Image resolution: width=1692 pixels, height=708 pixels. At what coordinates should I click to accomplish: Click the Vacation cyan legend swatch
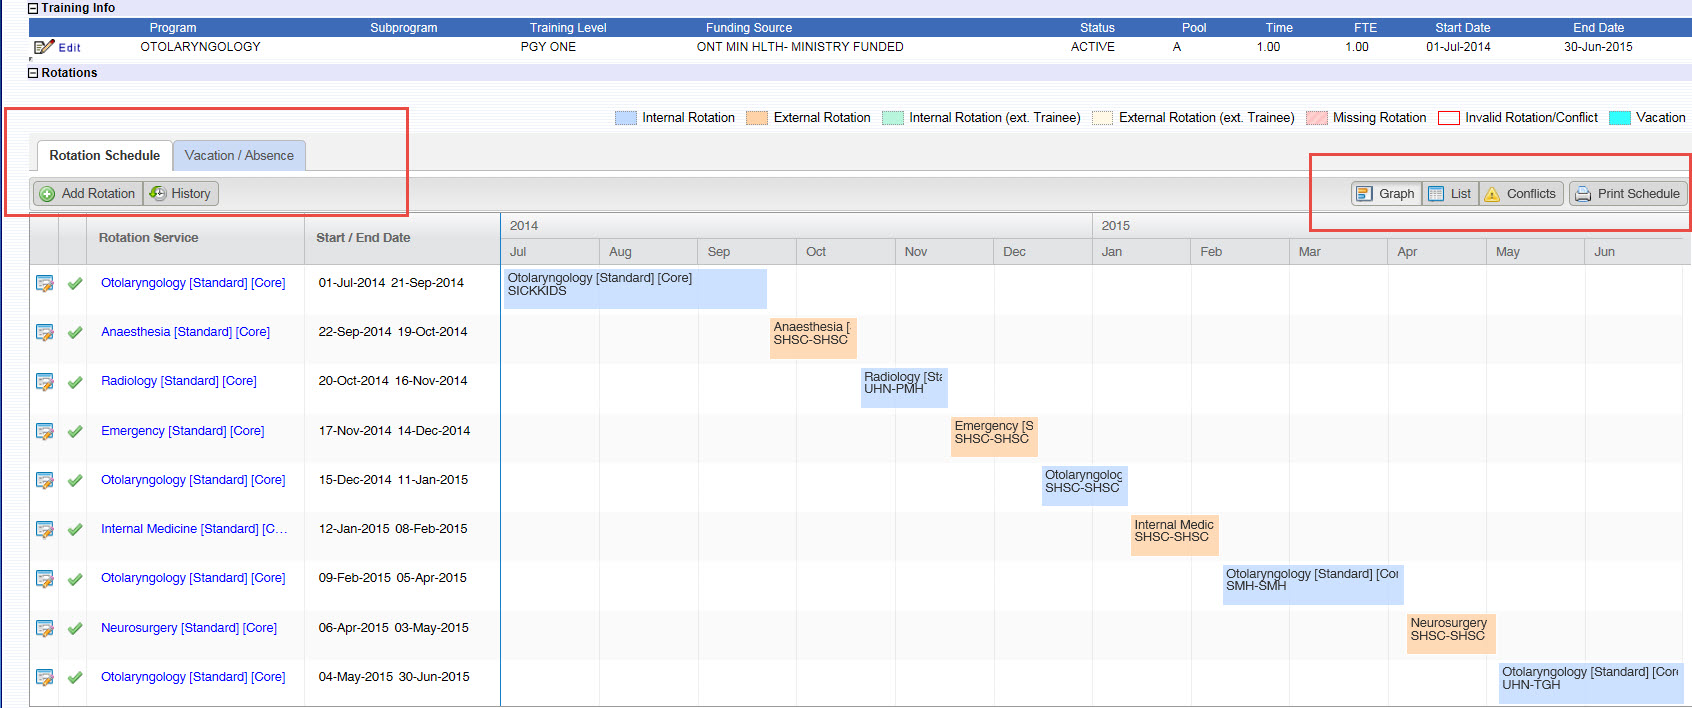point(1619,118)
